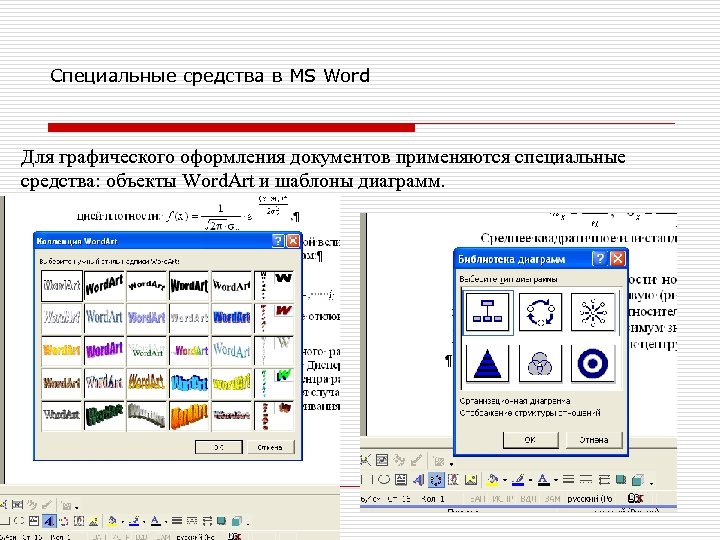720x540 pixels.
Task: Click Text Box icon in left drawing toolbar
Action: (x=34, y=521)
